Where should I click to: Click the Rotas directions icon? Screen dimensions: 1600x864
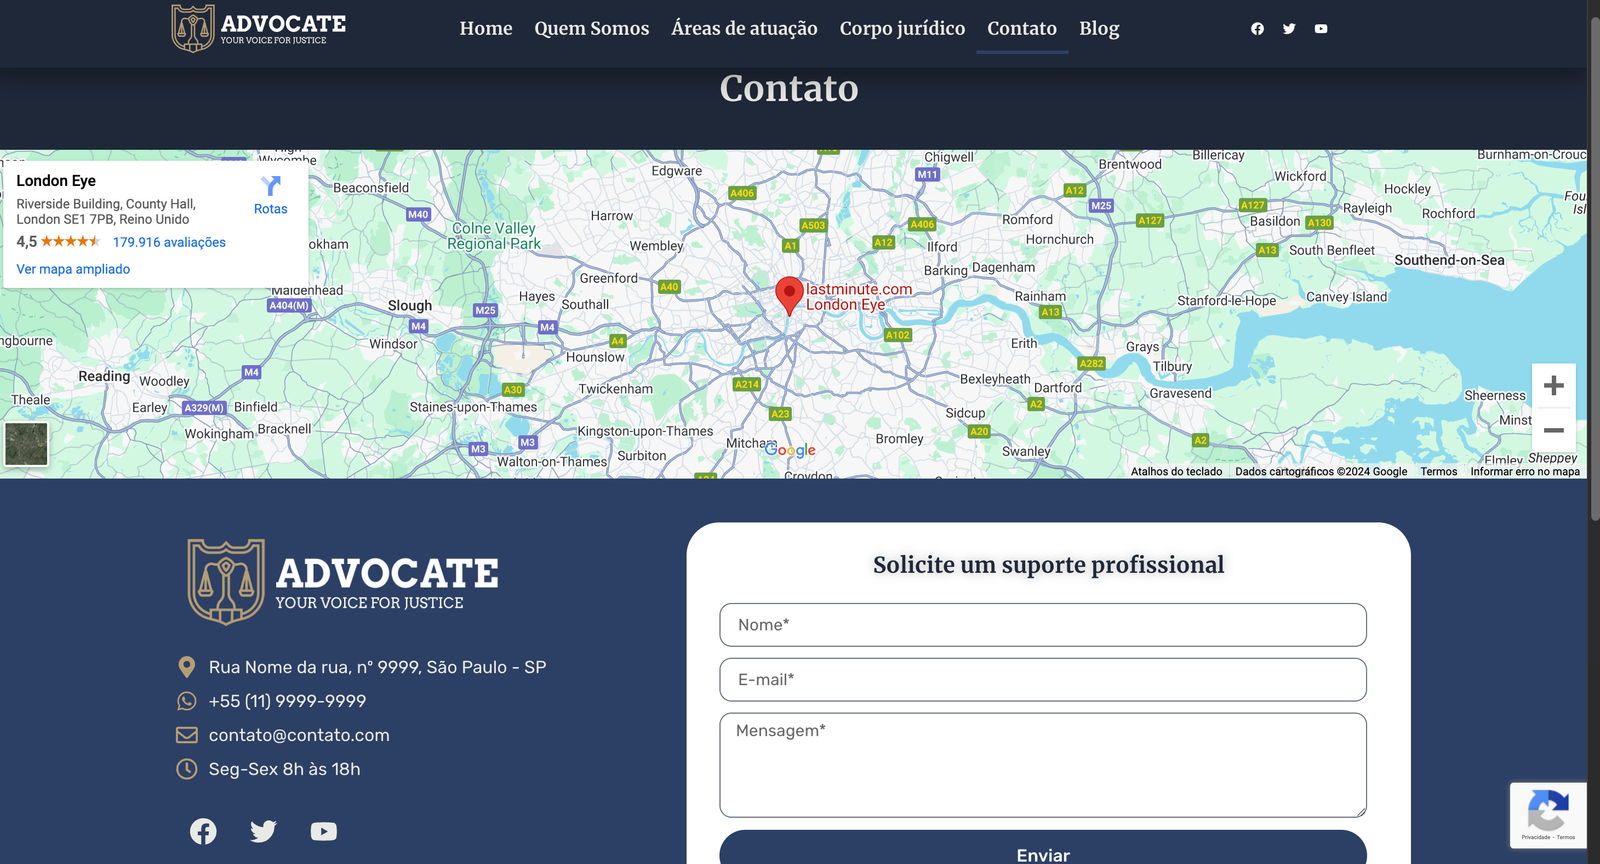pyautogui.click(x=271, y=186)
